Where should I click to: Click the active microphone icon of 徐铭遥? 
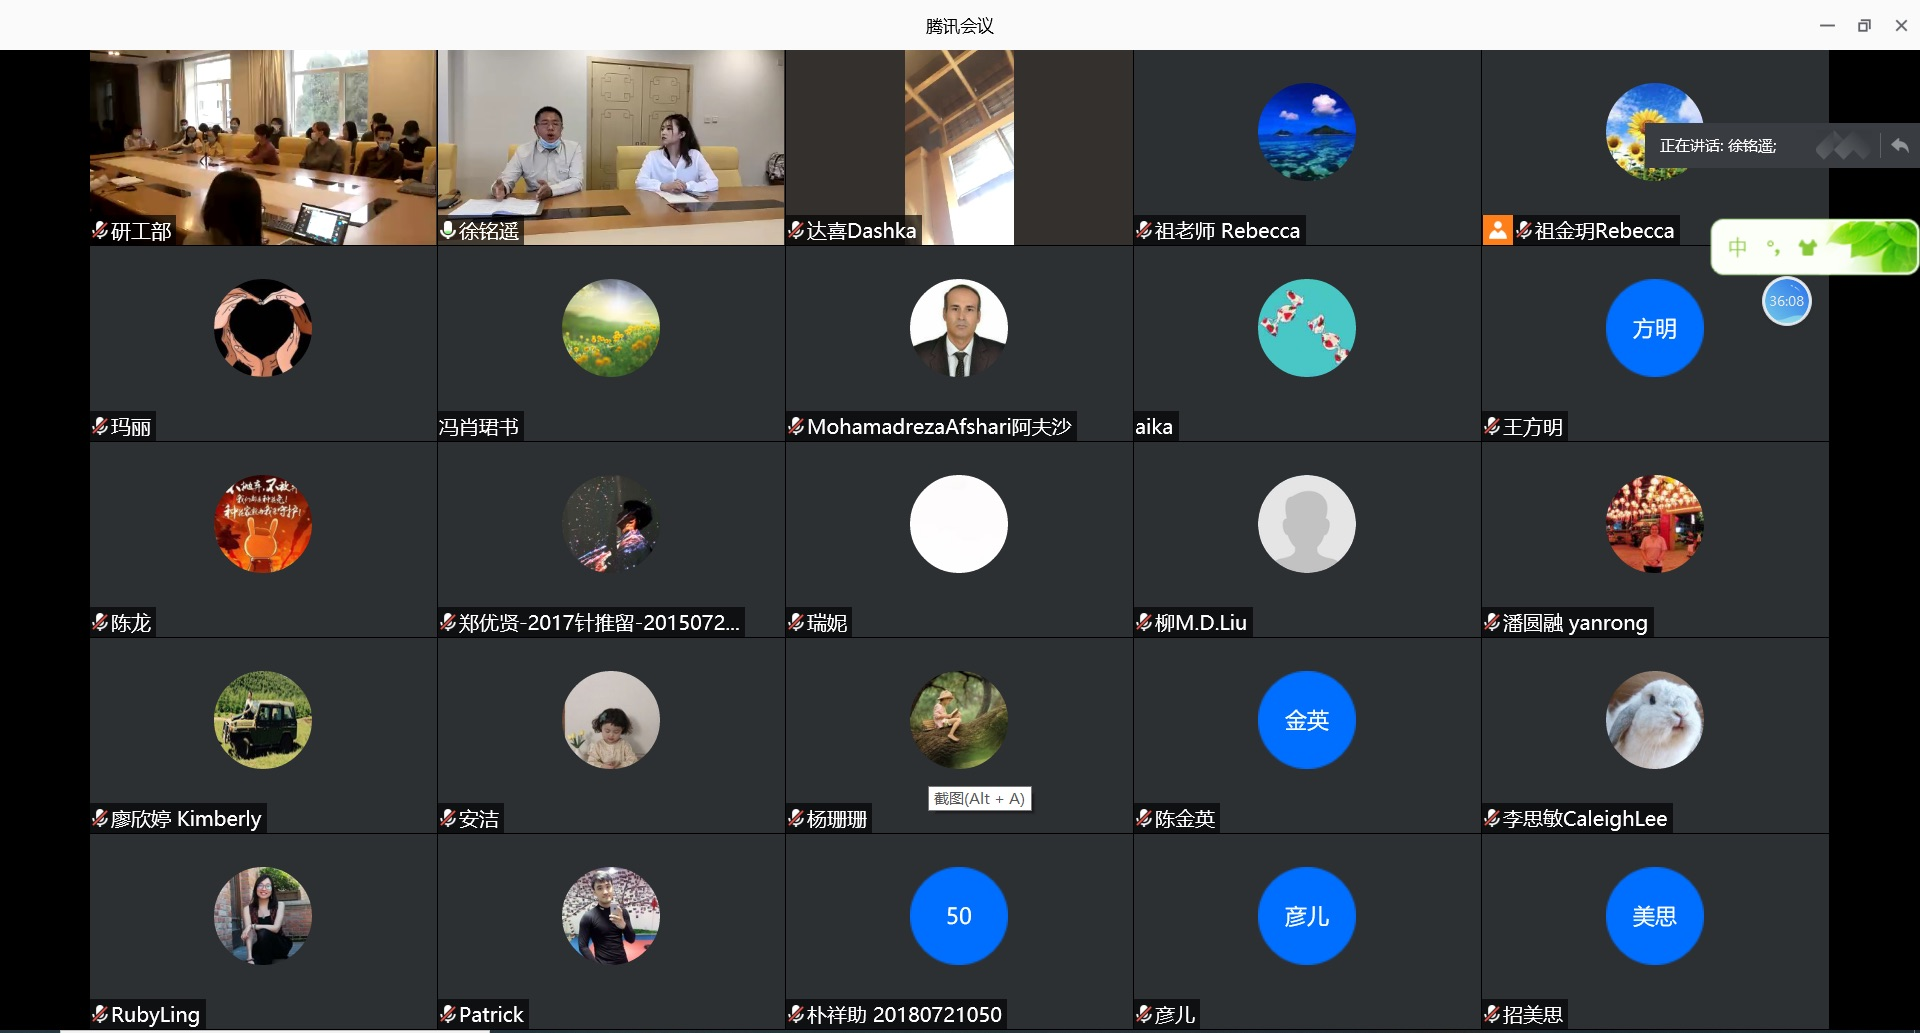(x=448, y=231)
